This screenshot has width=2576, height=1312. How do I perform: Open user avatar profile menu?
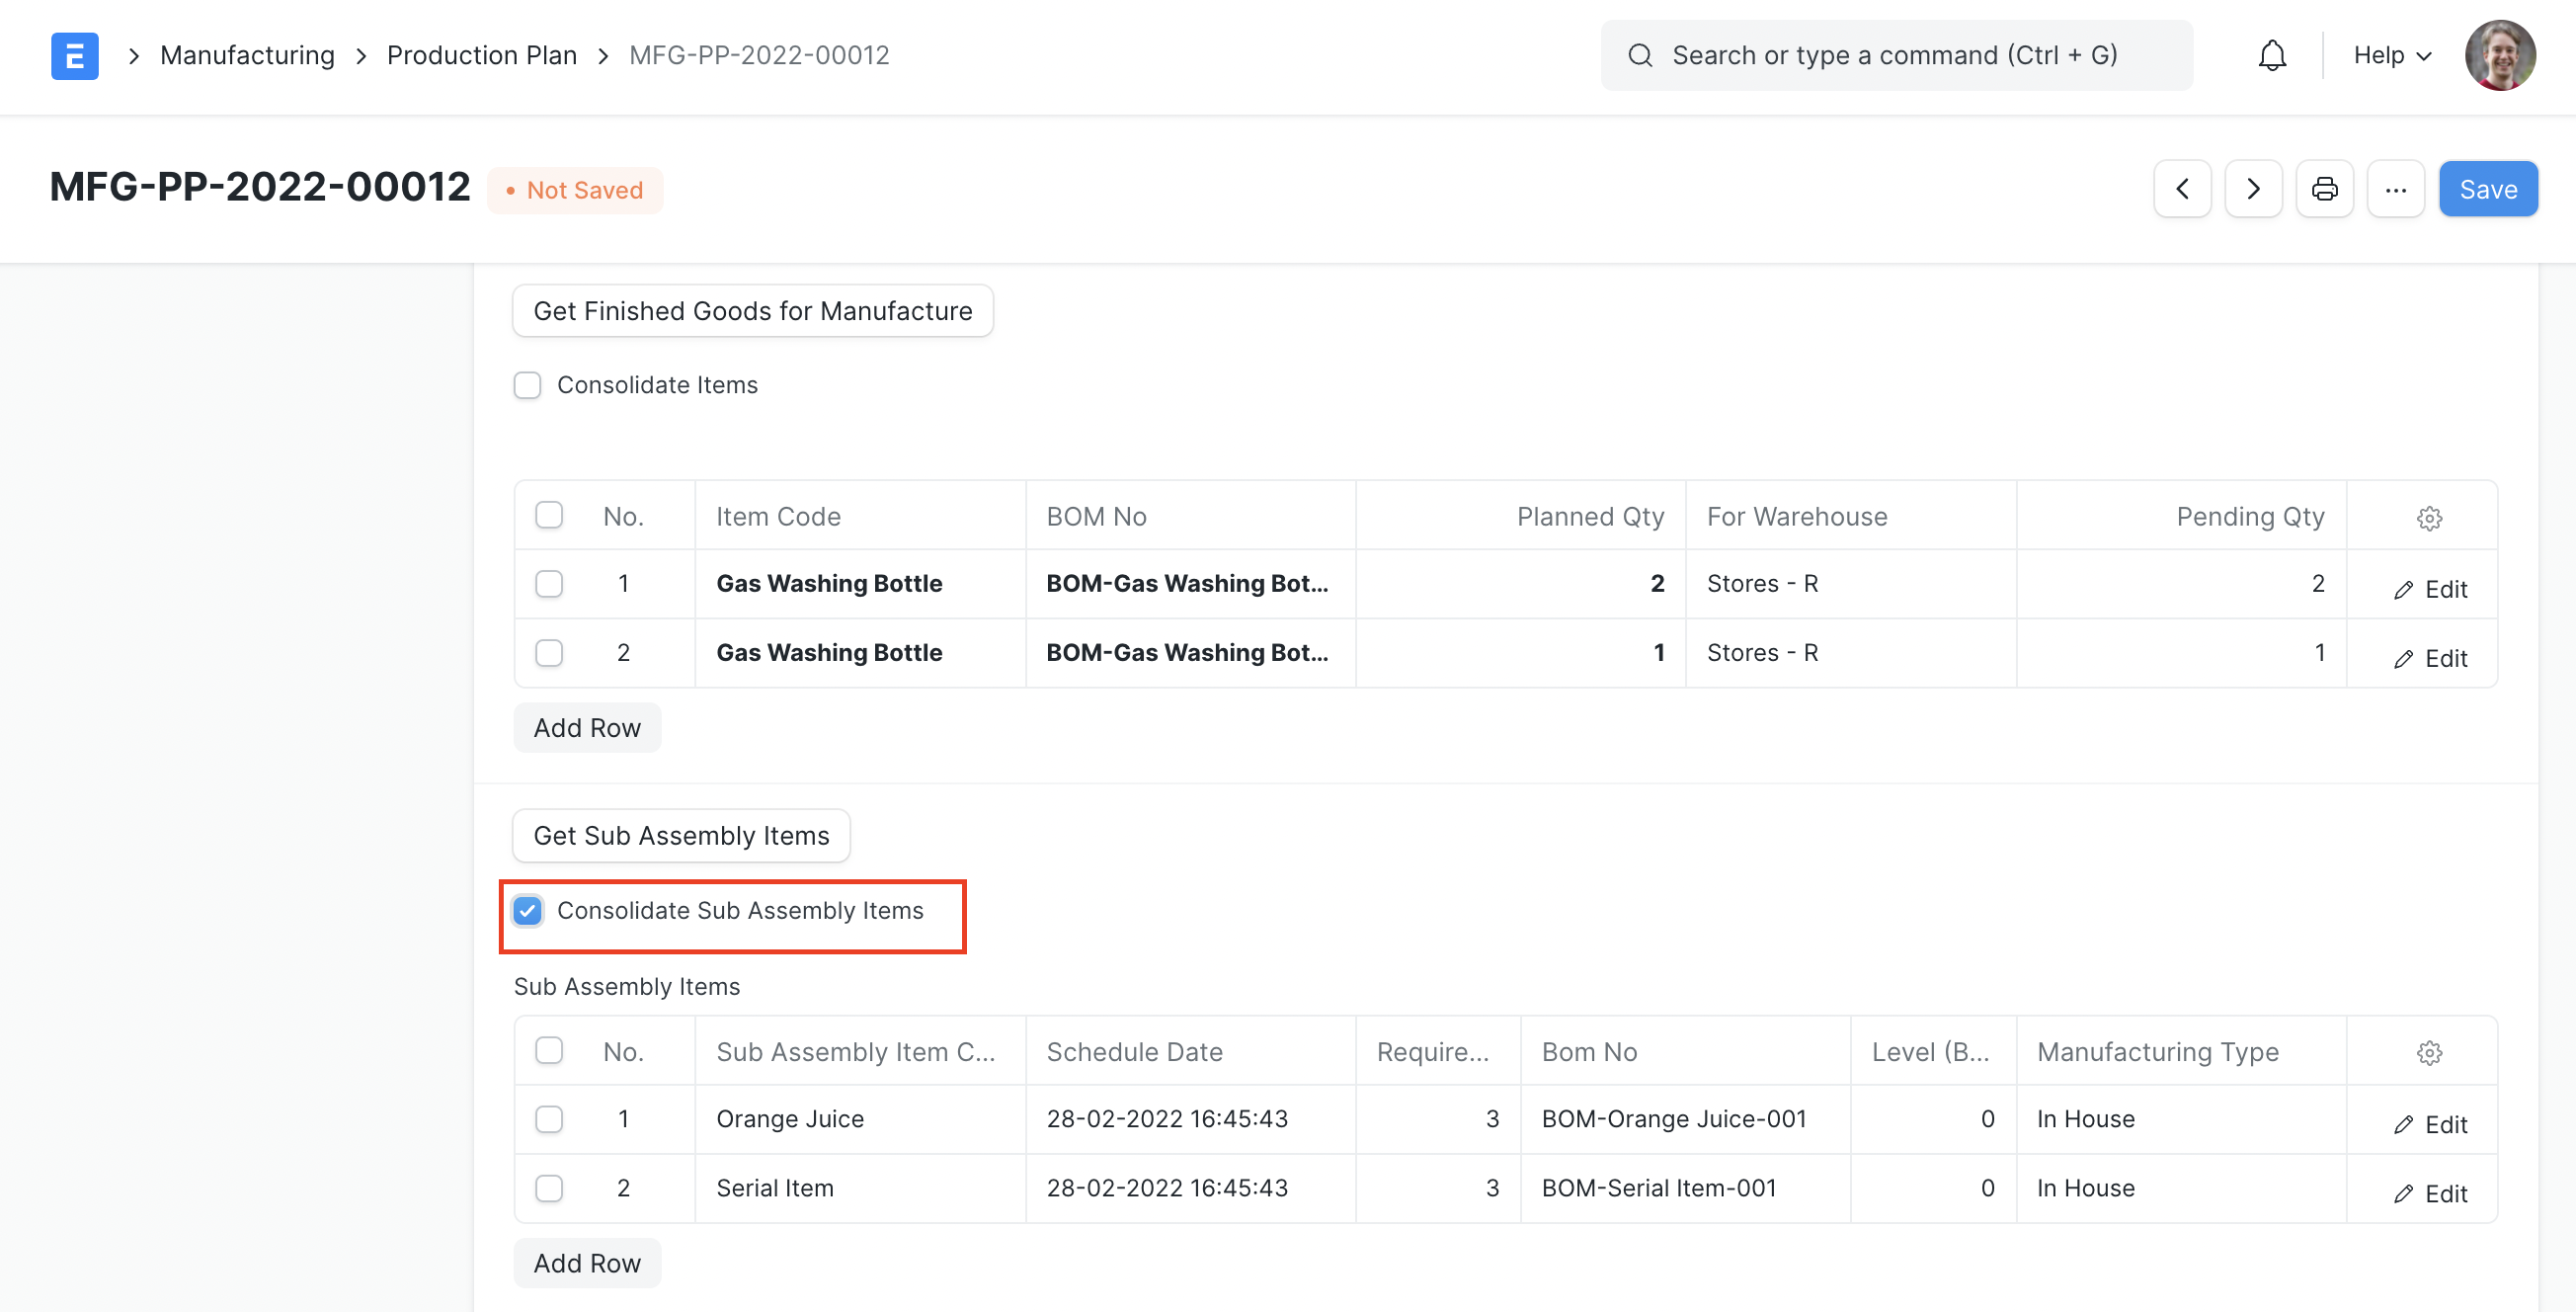(2498, 55)
